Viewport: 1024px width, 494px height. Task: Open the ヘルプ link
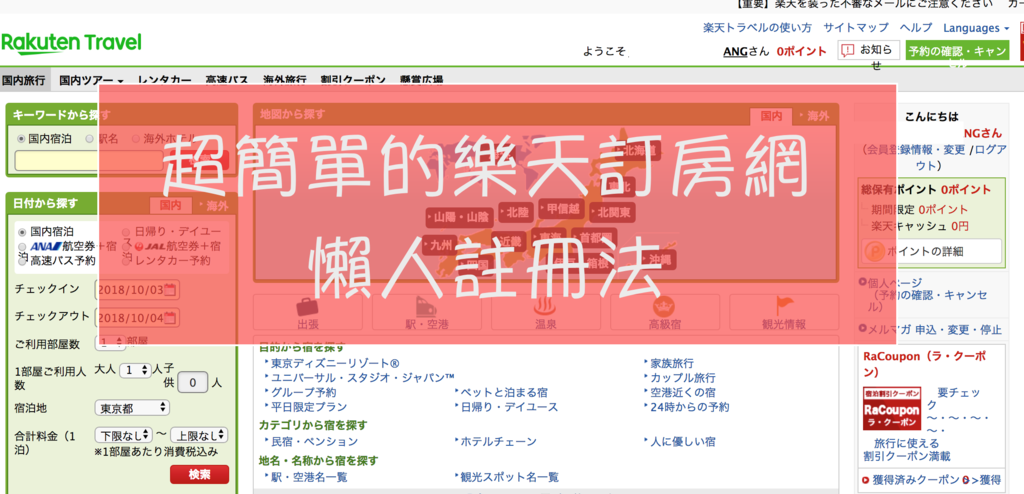(x=916, y=28)
